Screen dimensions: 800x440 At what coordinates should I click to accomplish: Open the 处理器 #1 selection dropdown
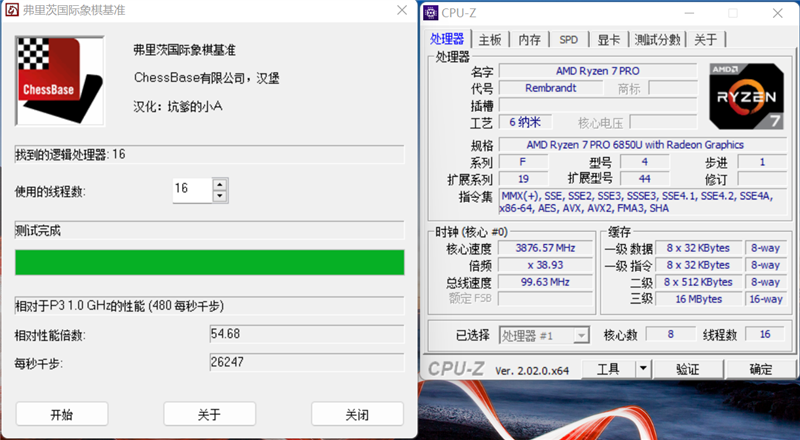tap(544, 335)
